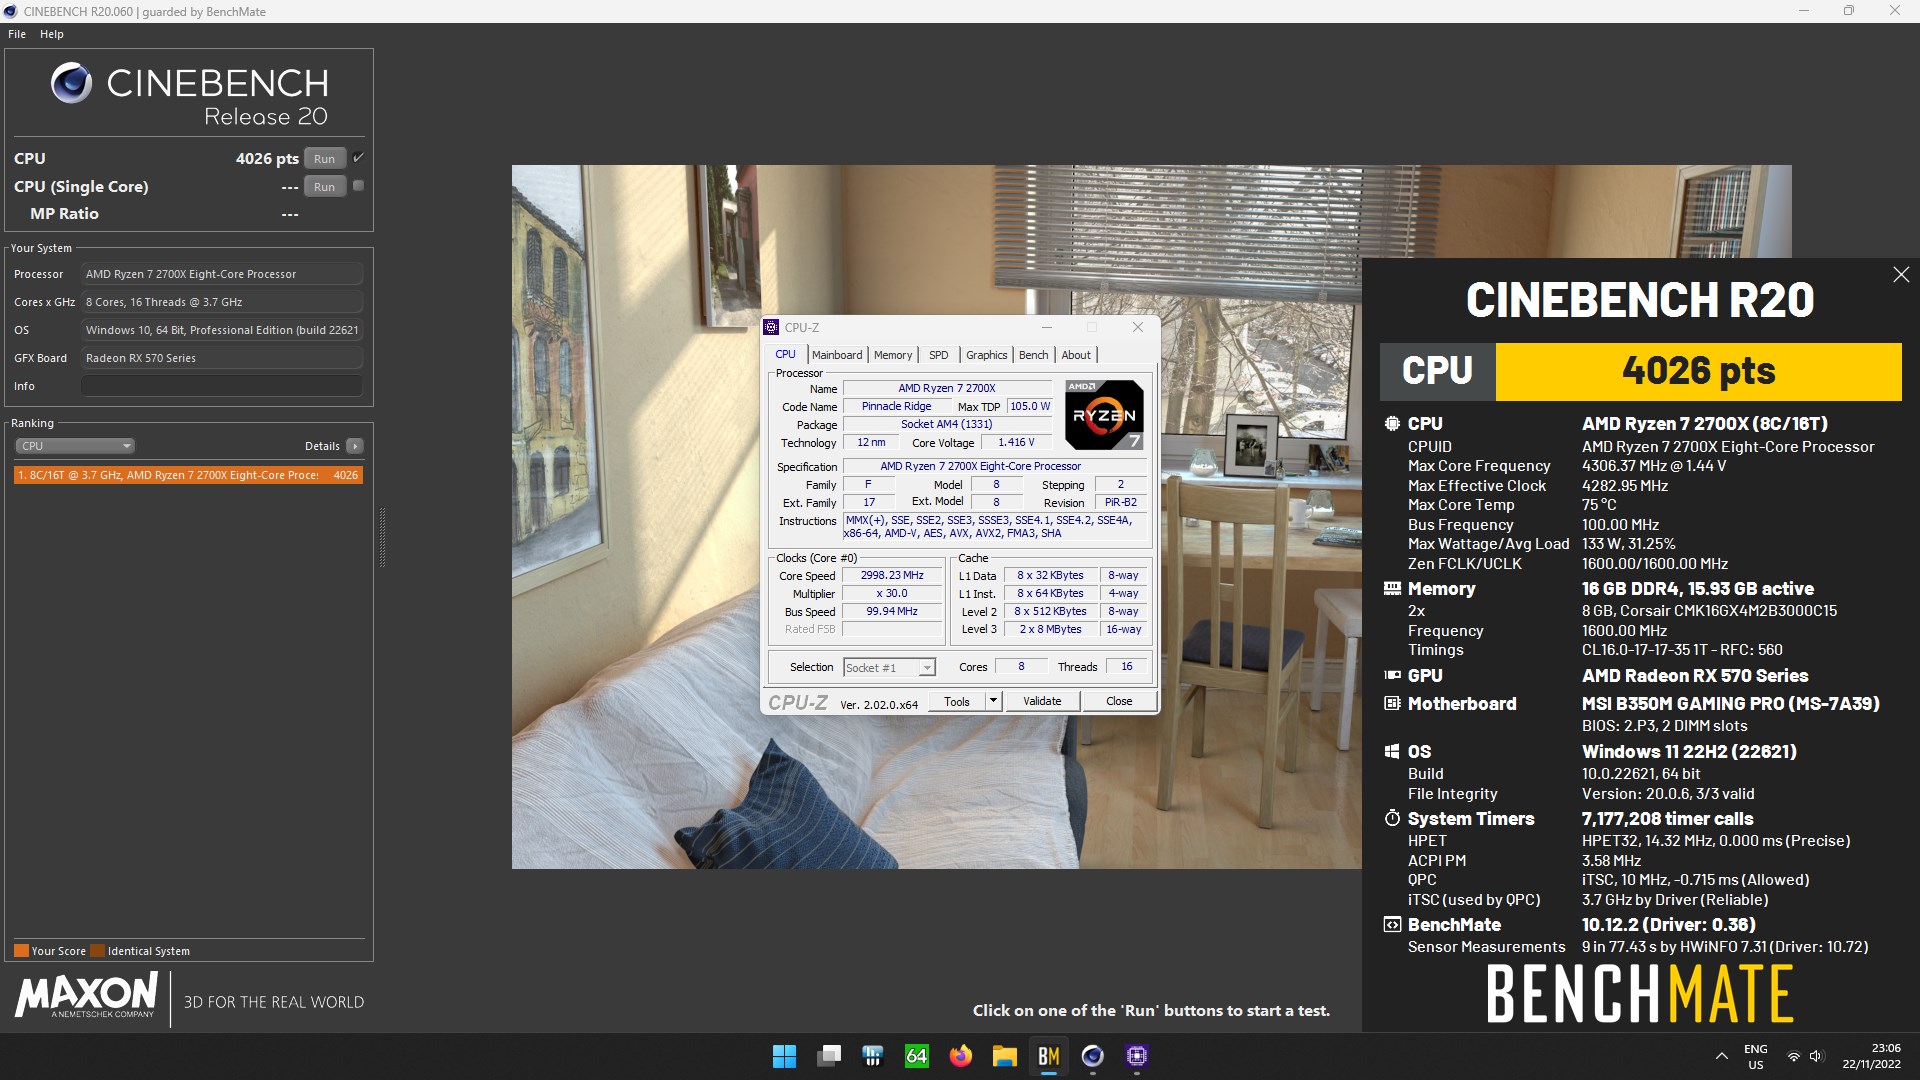This screenshot has width=1920, height=1080.
Task: Click the Info input field
Action: 222,386
